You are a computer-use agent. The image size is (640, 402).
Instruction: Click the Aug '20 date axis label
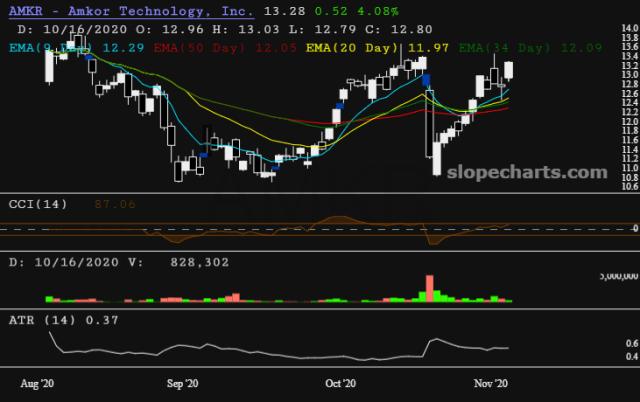(37, 383)
